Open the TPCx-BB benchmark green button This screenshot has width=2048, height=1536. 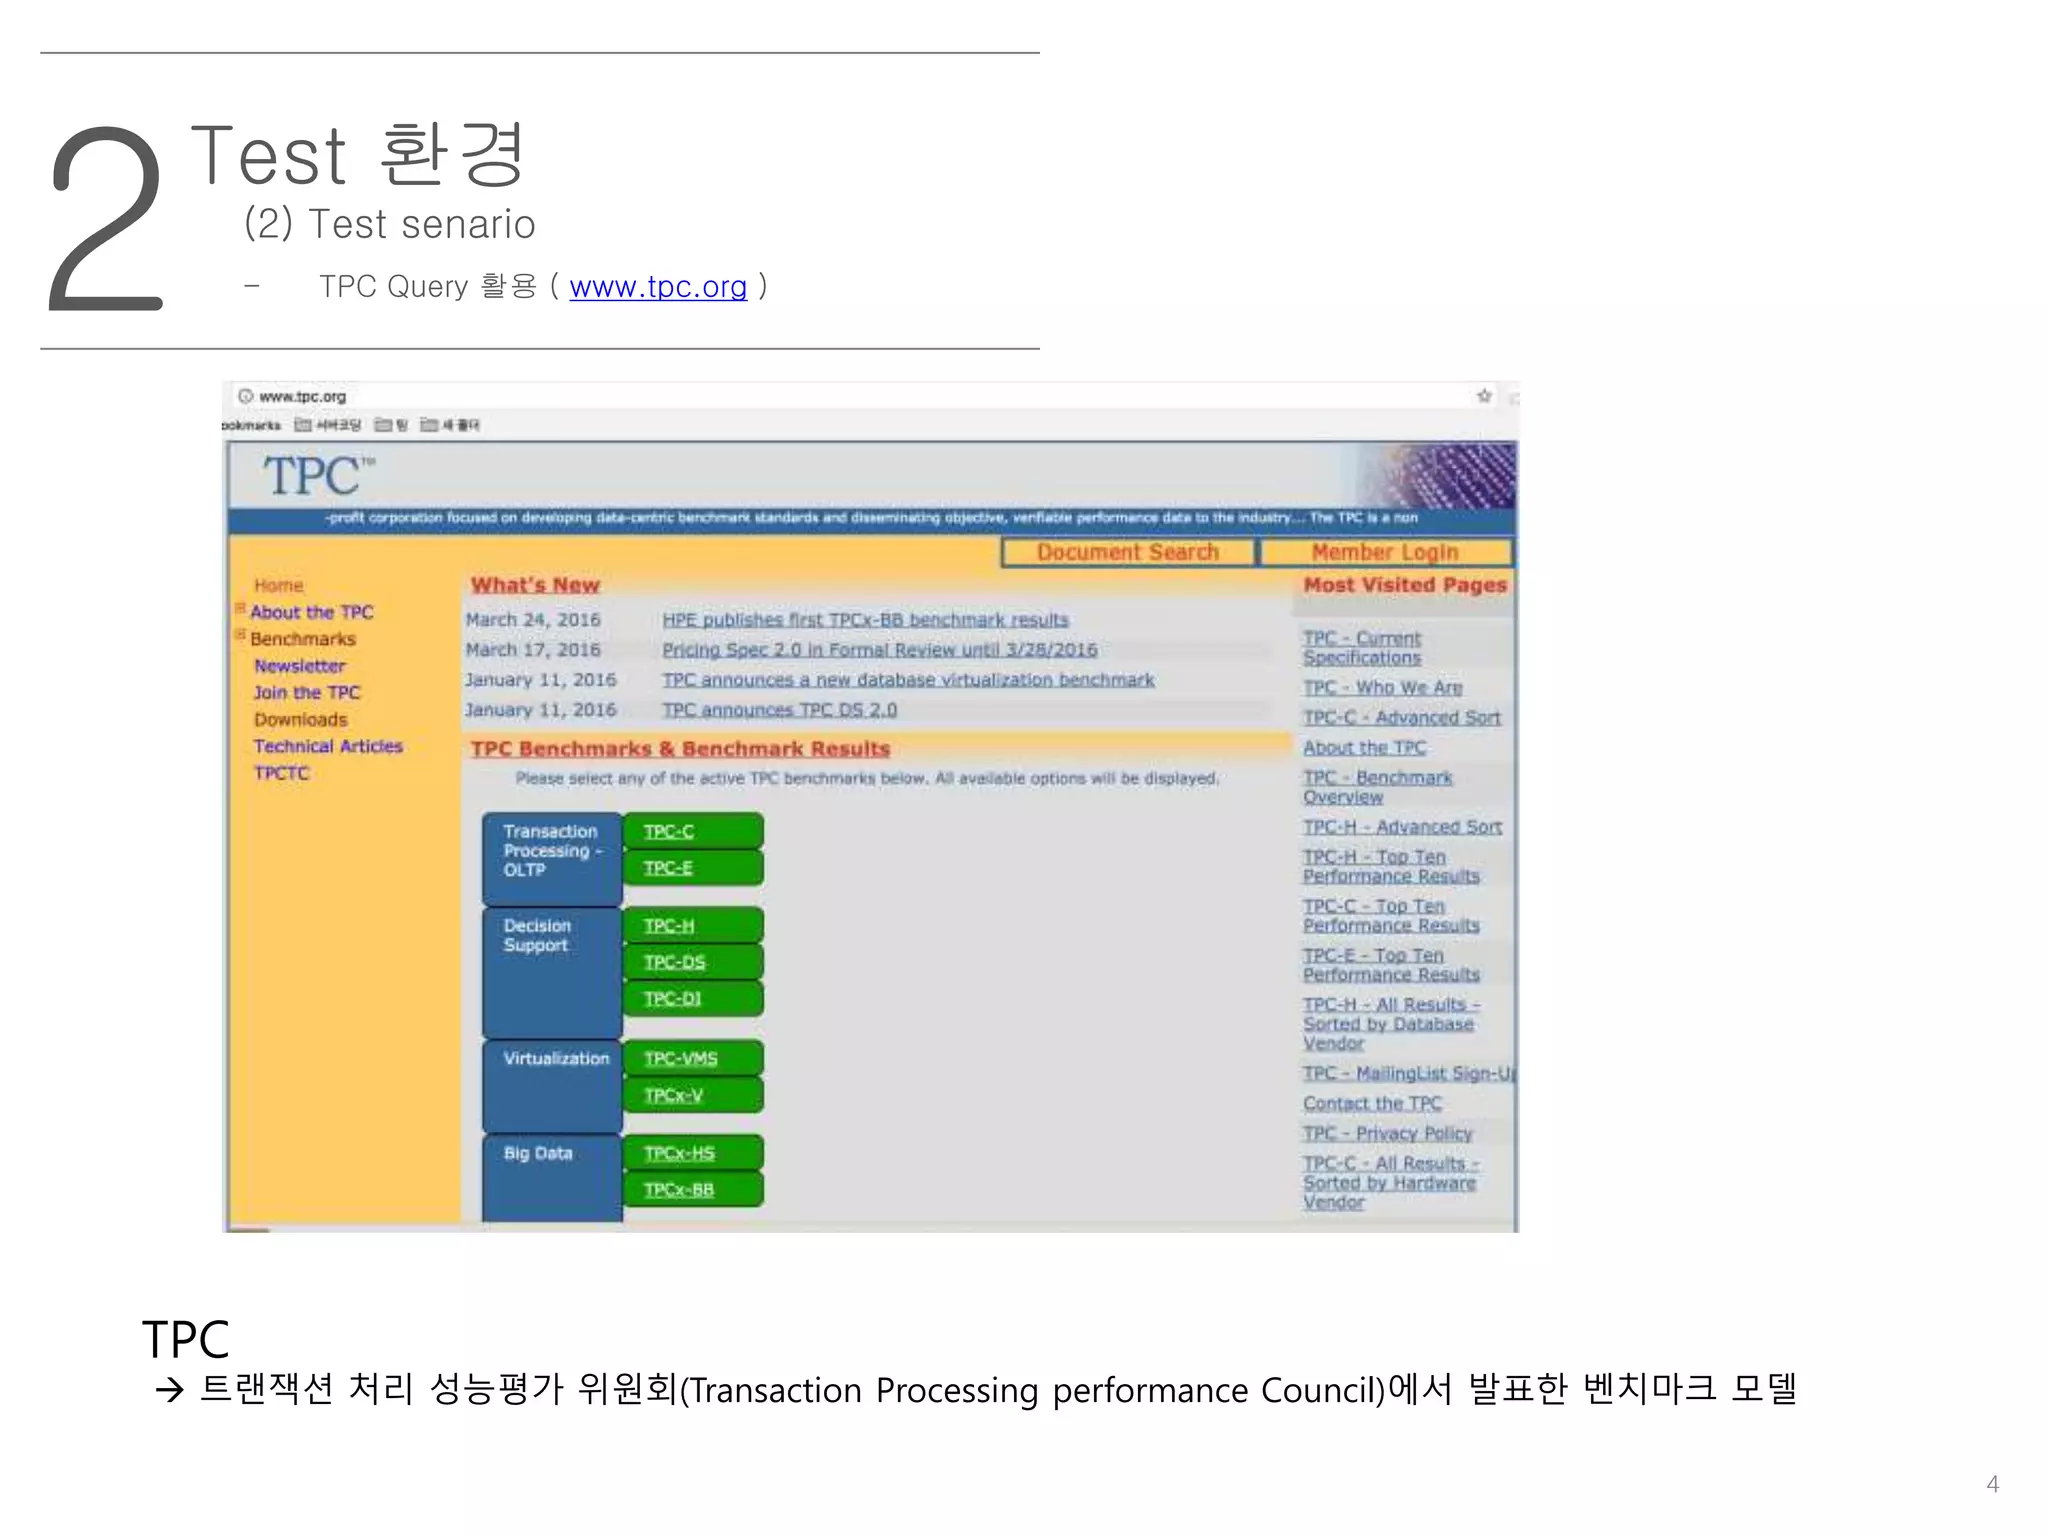[x=693, y=1190]
